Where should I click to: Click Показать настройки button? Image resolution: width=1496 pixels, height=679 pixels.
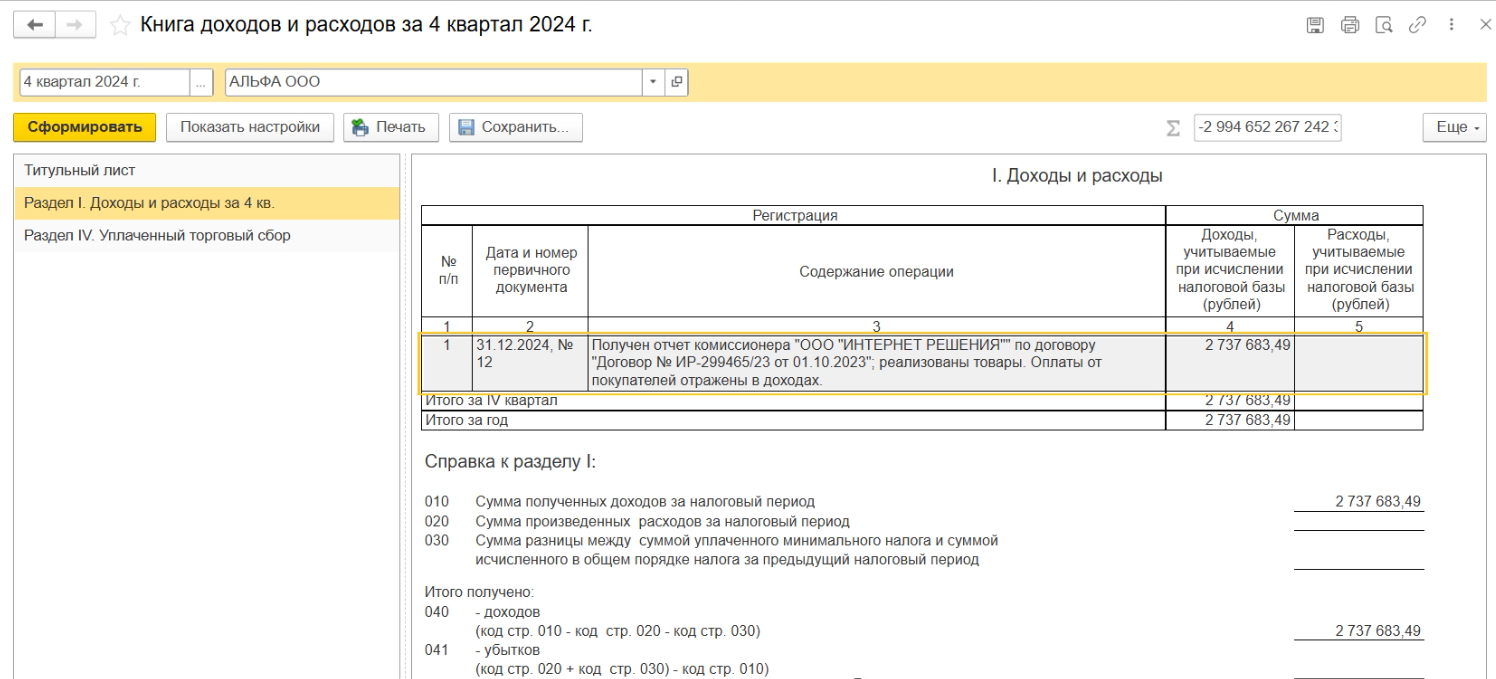pos(250,127)
